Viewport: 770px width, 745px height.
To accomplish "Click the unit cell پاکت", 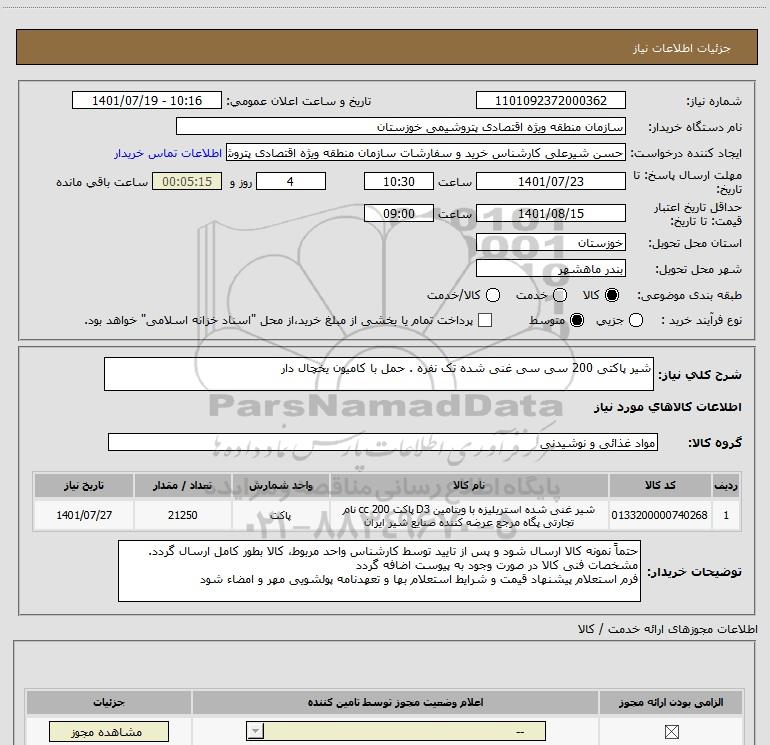I will tap(280, 515).
